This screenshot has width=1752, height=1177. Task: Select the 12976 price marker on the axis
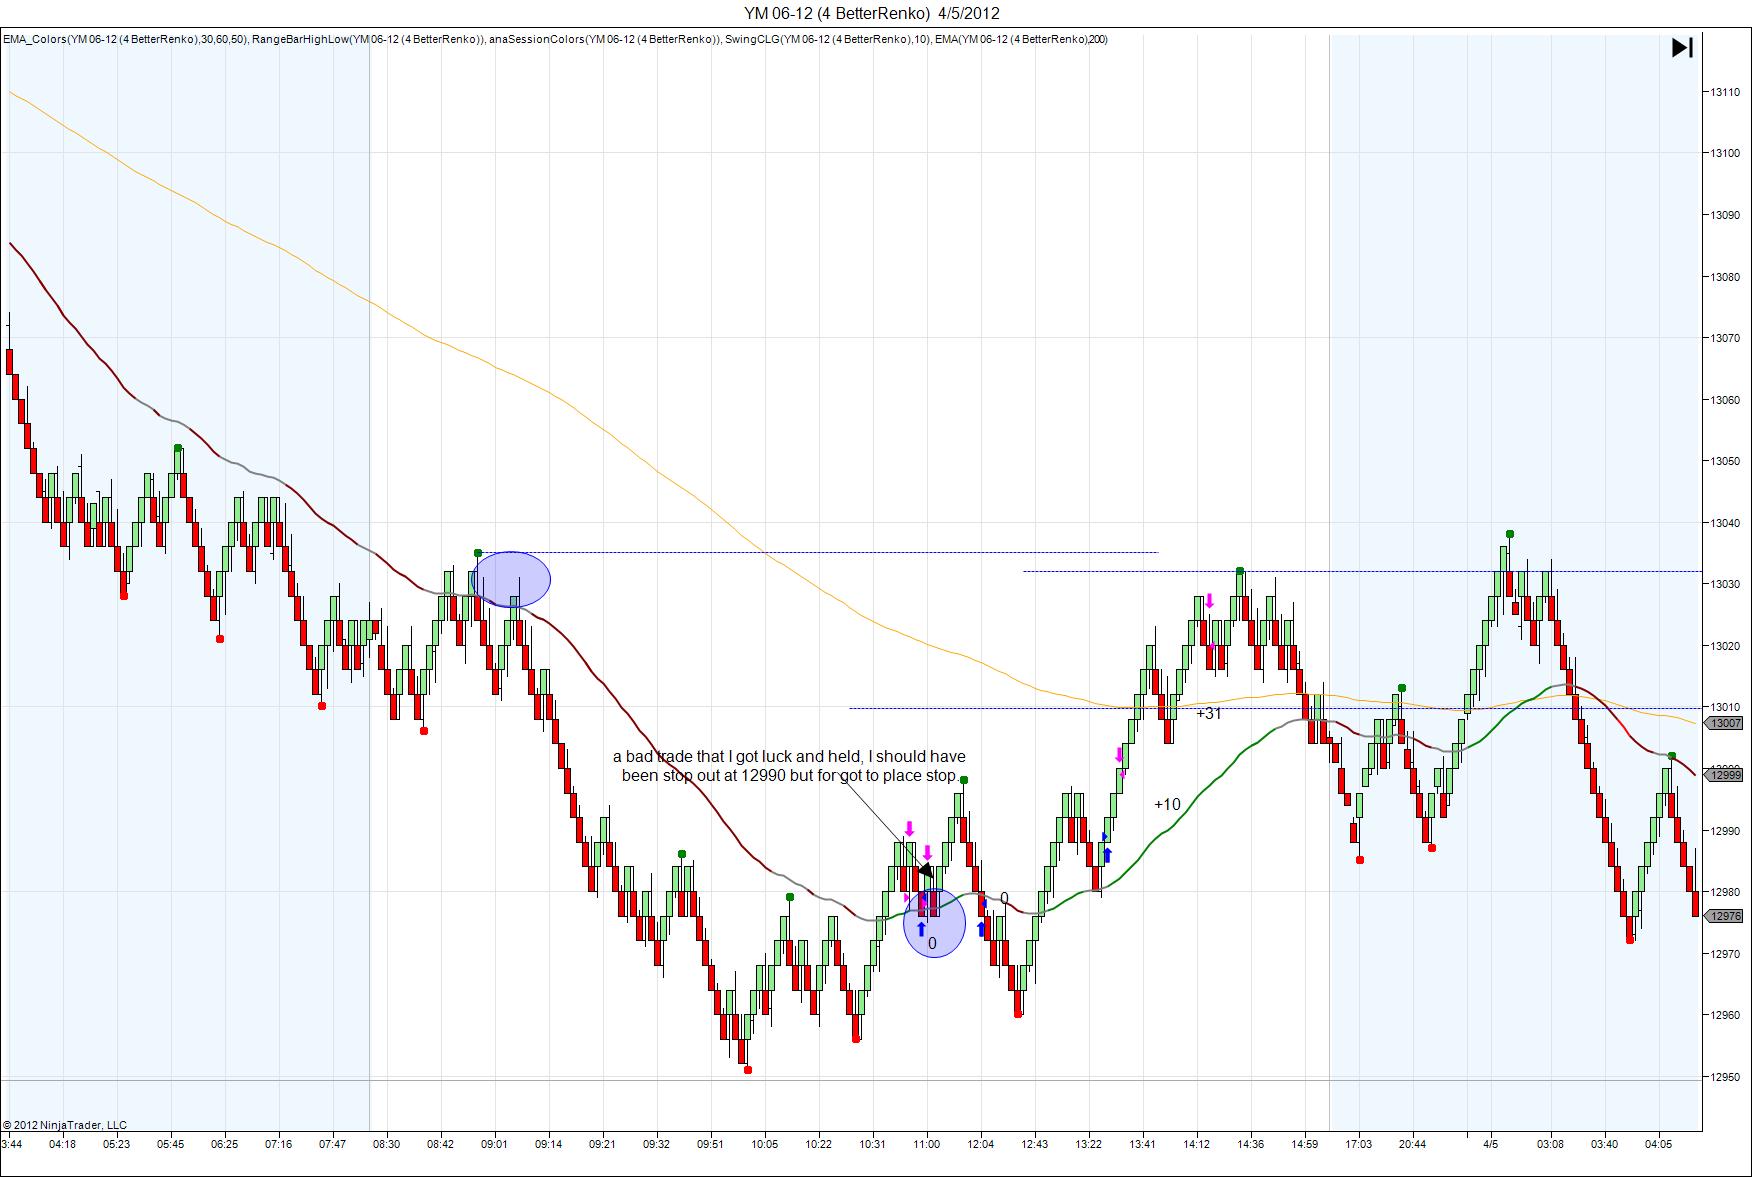(1725, 916)
